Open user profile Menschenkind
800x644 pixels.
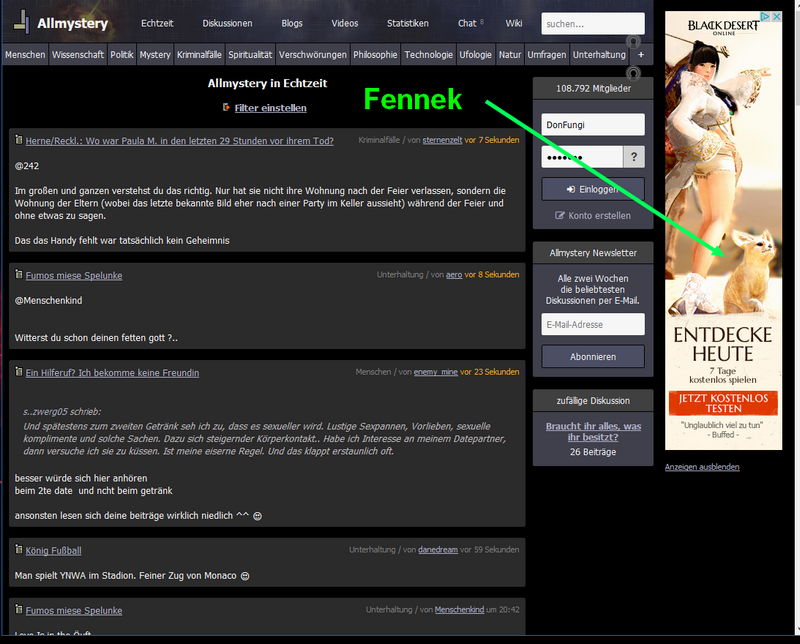coord(459,609)
